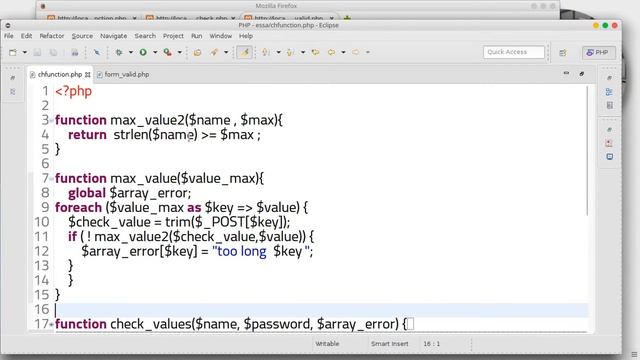This screenshot has height=360, width=640.
Task: Open the External Tools dropdown arrow
Action: (x=180, y=52)
